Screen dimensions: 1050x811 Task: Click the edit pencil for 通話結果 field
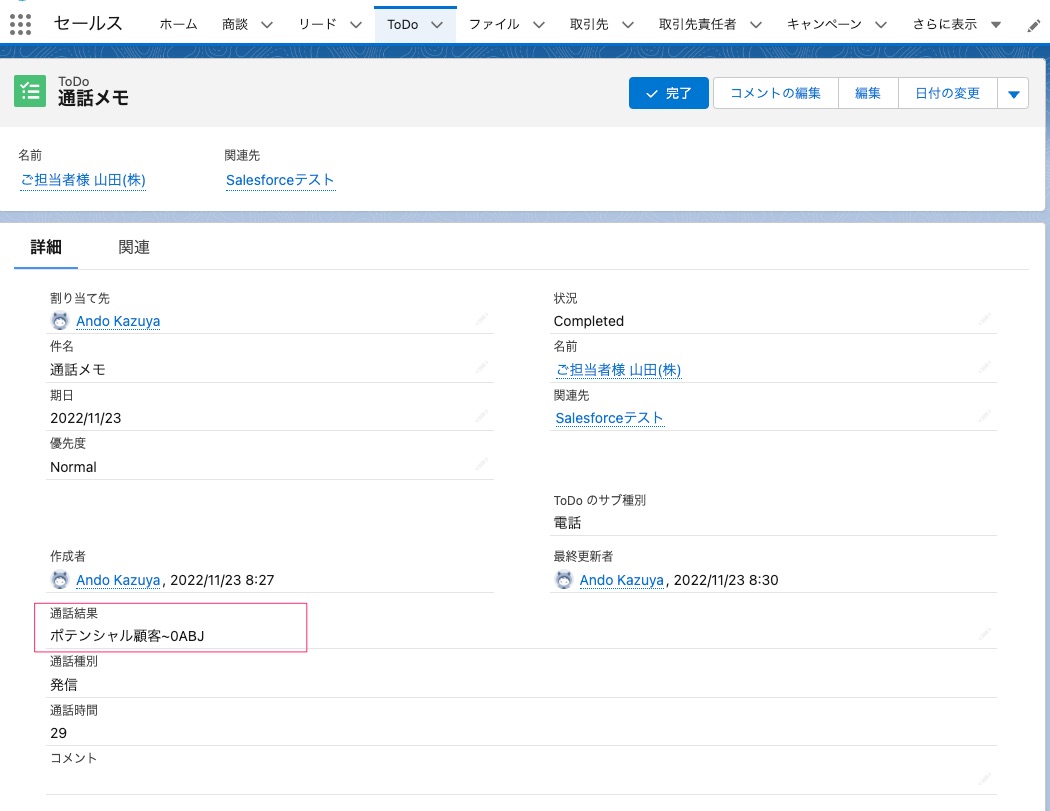point(984,634)
